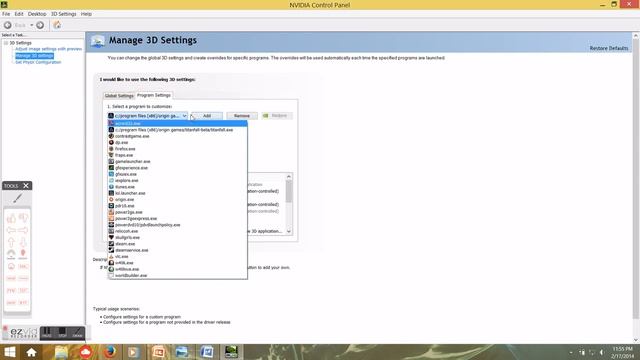Go back with the Back arrow button
The image size is (640, 360).
coord(7,25)
